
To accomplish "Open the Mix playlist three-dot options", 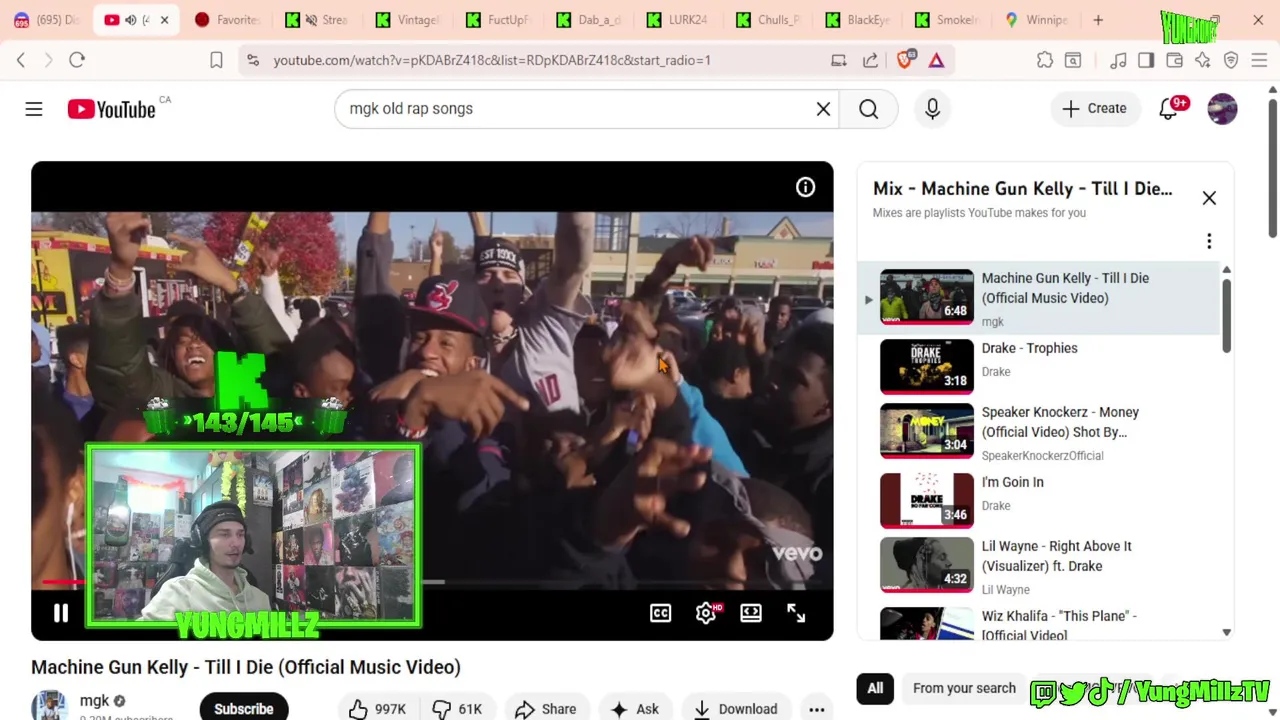I will [x=1209, y=241].
